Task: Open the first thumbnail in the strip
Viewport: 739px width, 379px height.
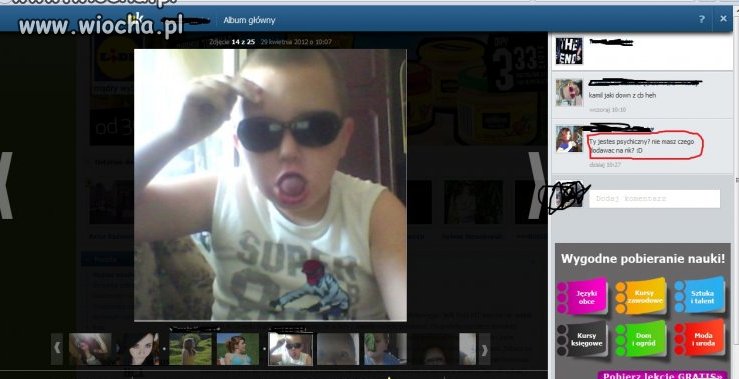Action: tap(90, 349)
